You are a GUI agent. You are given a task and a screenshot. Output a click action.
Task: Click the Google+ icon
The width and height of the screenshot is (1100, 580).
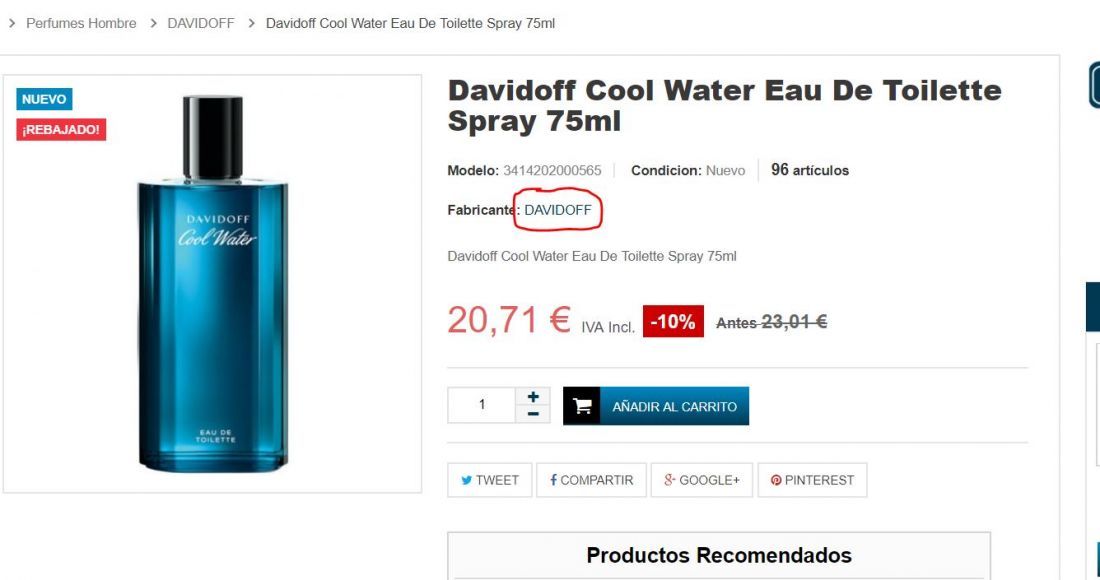click(x=669, y=480)
